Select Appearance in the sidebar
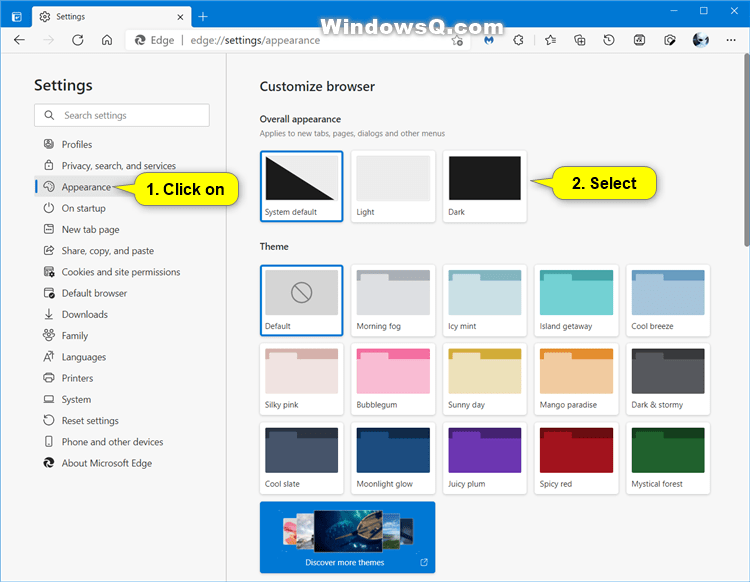The width and height of the screenshot is (750, 582). coord(86,187)
